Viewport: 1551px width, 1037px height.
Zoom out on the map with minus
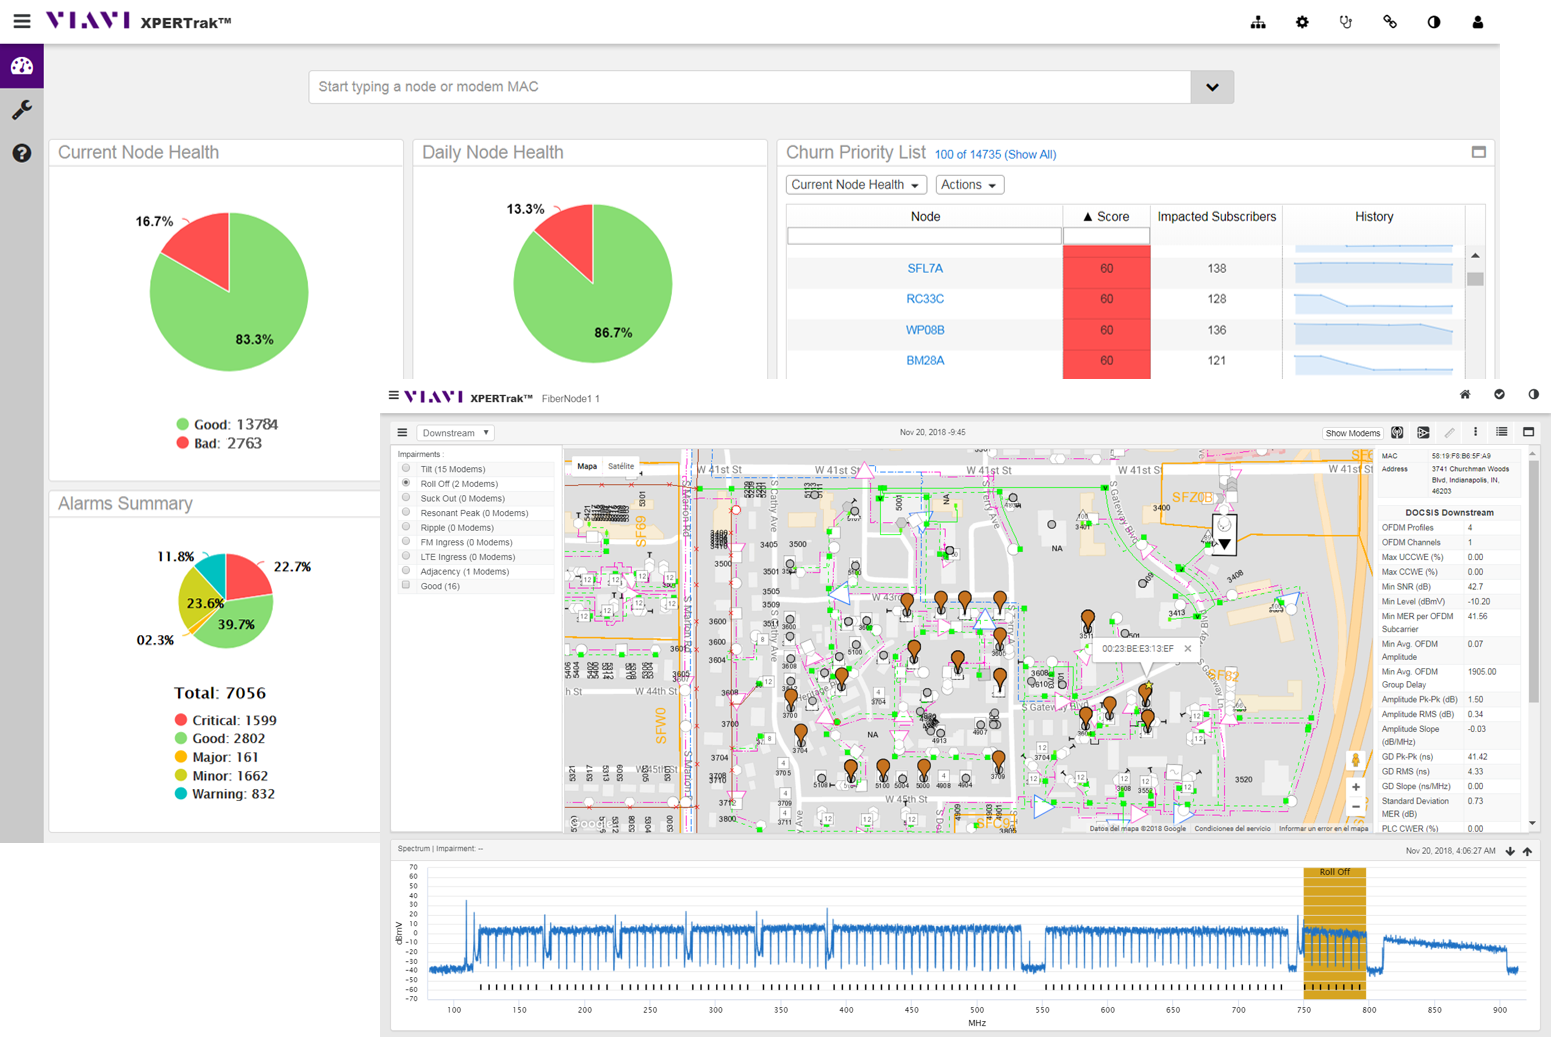[1356, 807]
